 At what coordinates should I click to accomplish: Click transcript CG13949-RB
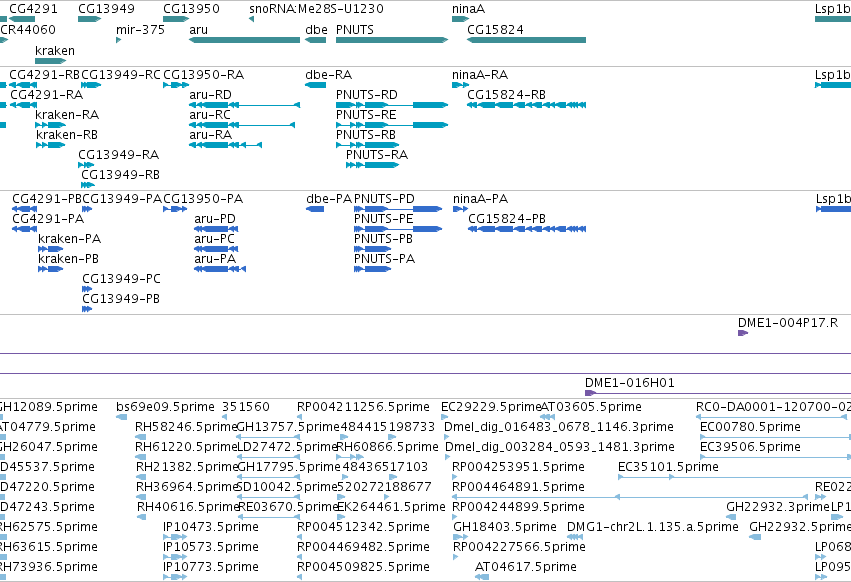[x=88, y=185]
